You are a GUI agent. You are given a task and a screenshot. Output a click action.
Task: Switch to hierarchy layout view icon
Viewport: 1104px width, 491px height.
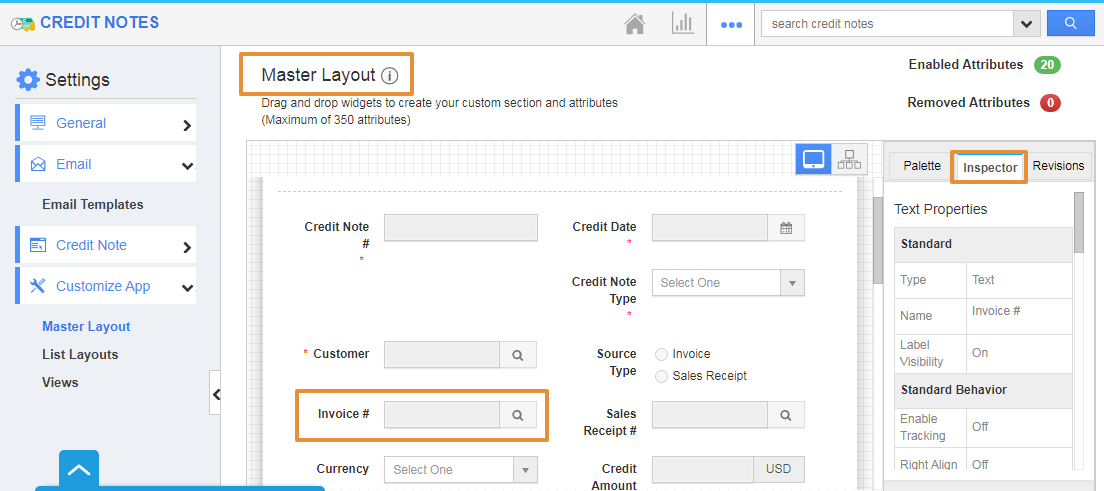coord(849,159)
